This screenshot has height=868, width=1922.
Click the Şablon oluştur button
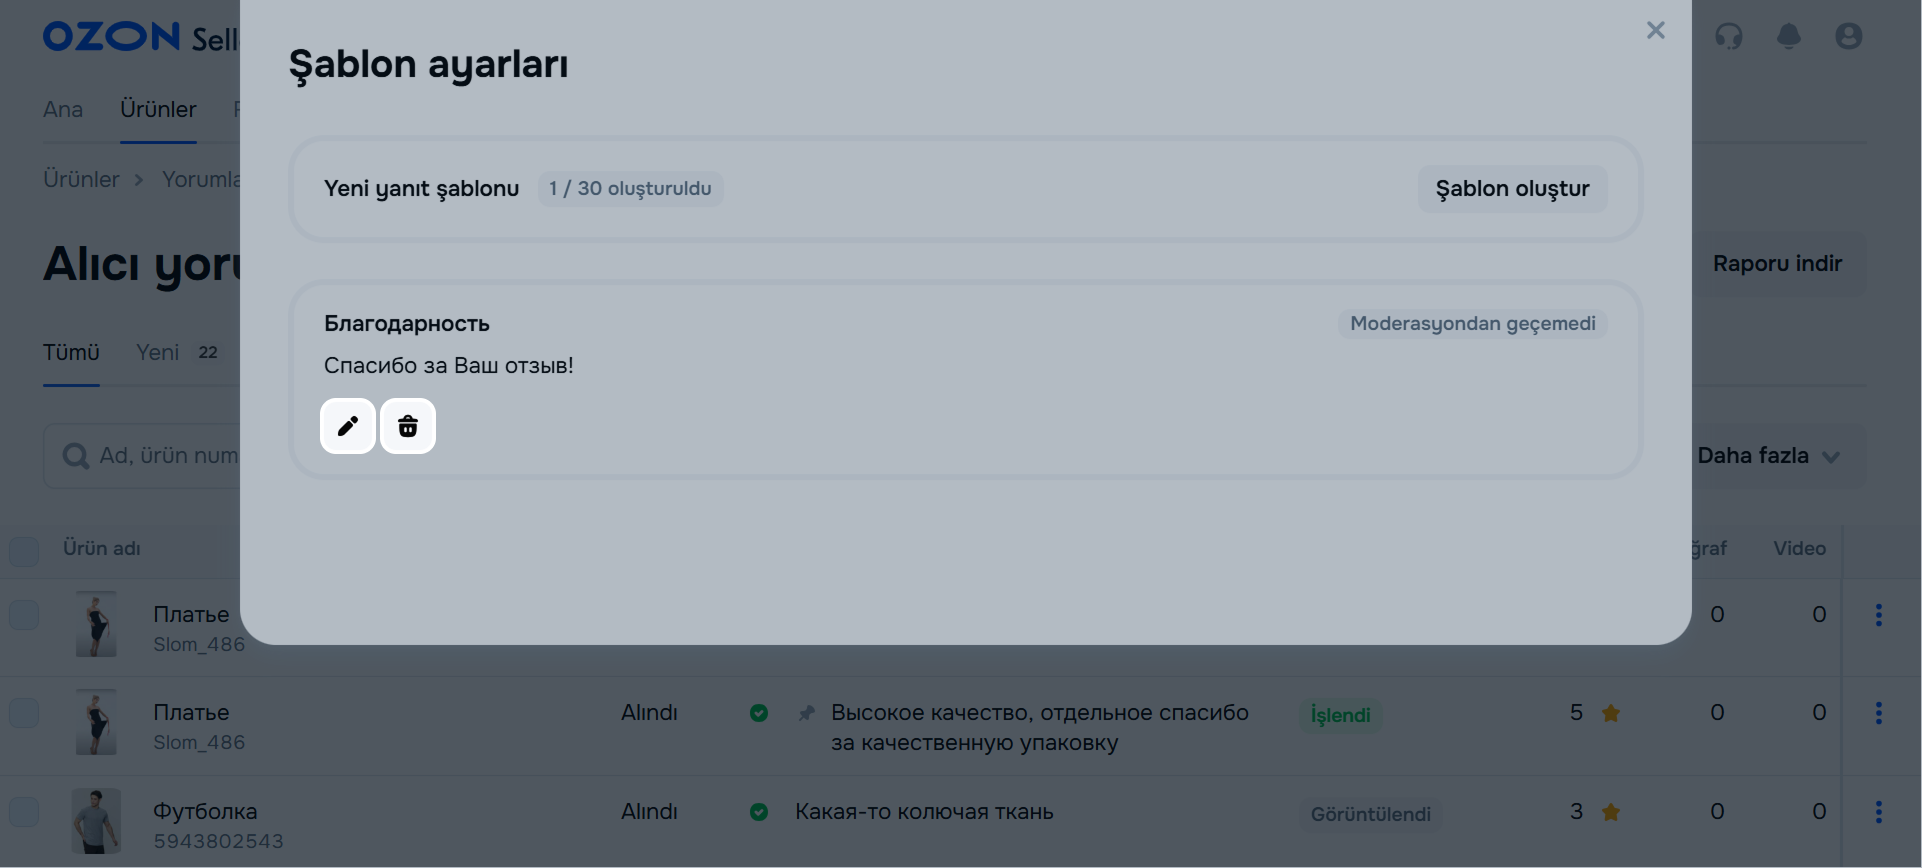pos(1512,189)
